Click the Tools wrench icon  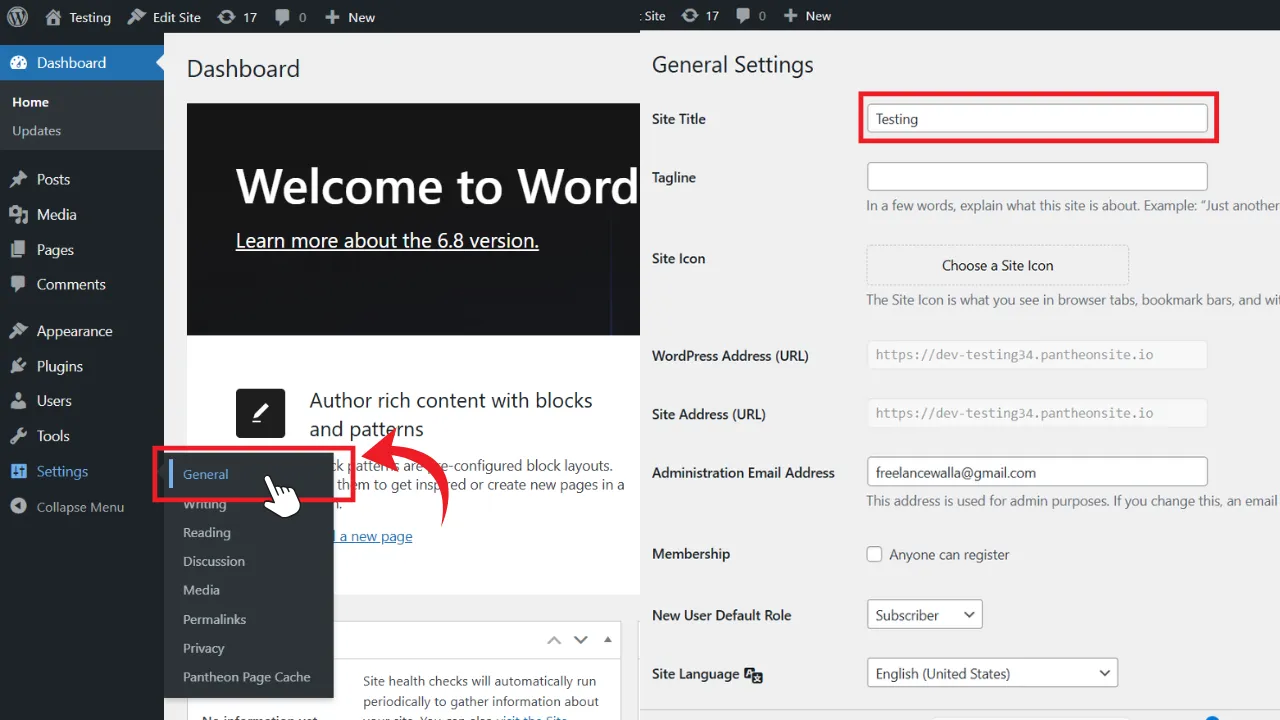[18, 436]
